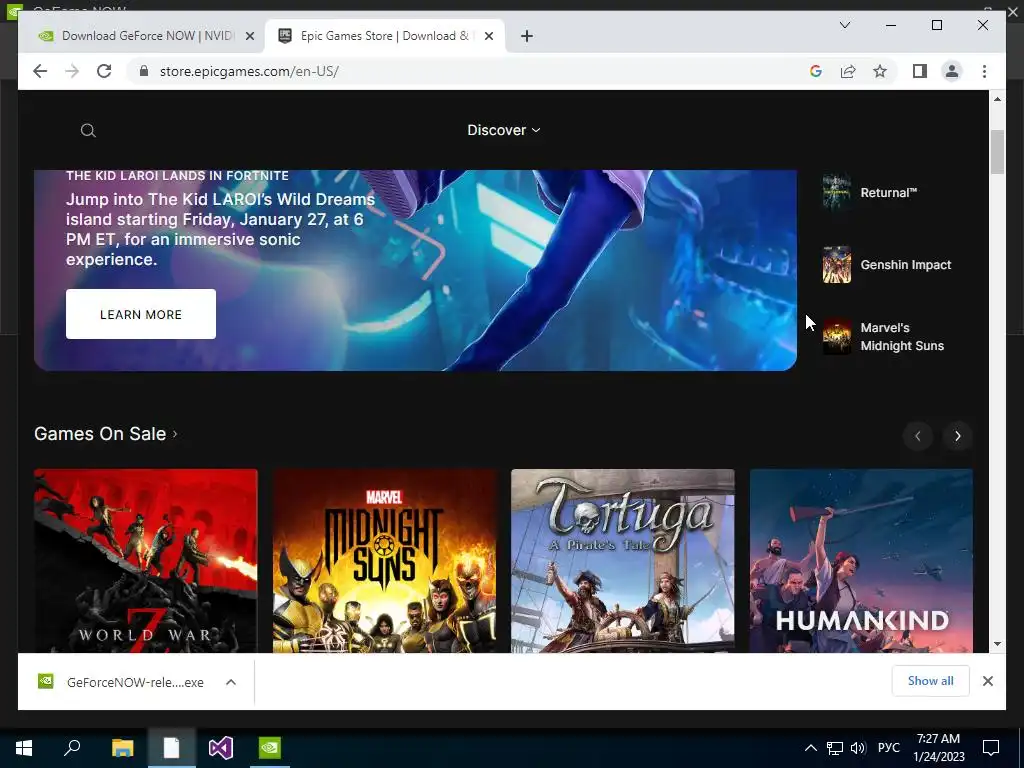The image size is (1024, 768).
Task: Open the Chrome profile avatar menu
Action: (x=952, y=71)
